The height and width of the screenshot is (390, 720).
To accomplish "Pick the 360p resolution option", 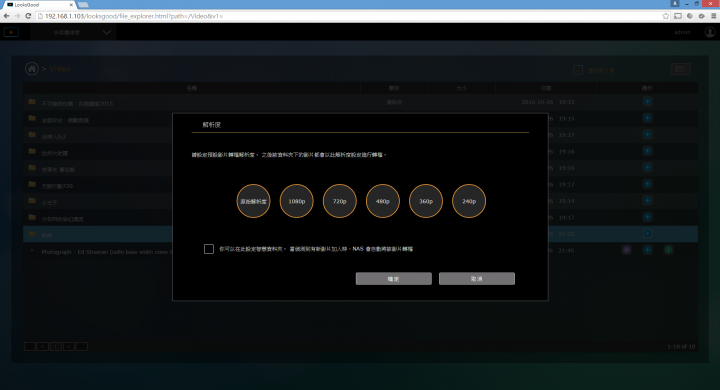I will 426,201.
